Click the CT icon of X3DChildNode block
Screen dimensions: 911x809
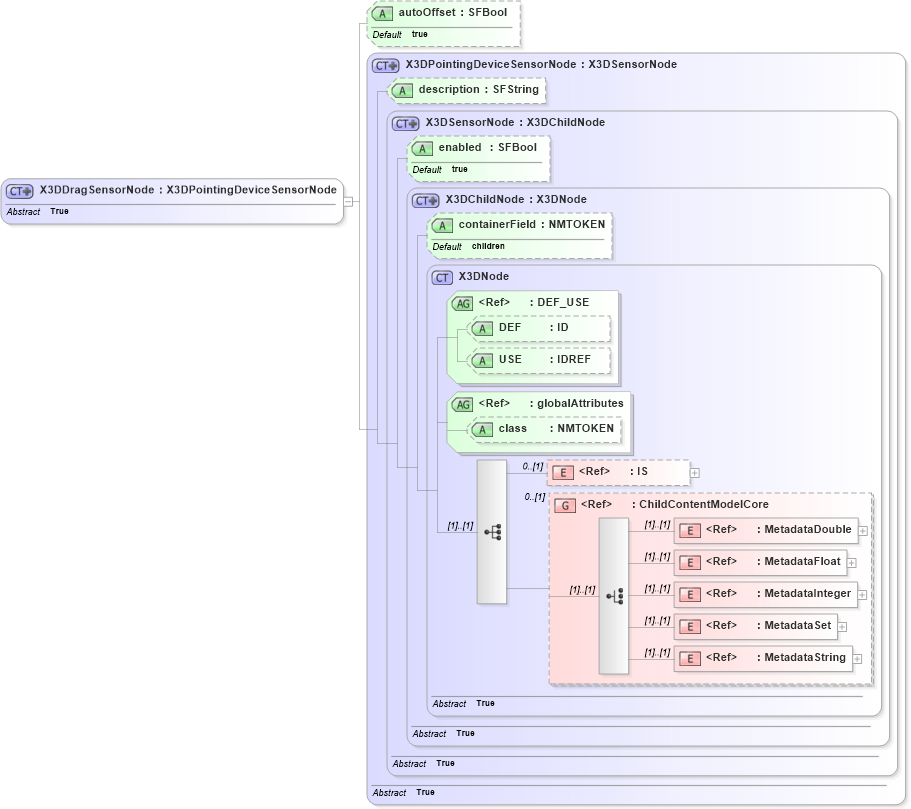click(426, 200)
